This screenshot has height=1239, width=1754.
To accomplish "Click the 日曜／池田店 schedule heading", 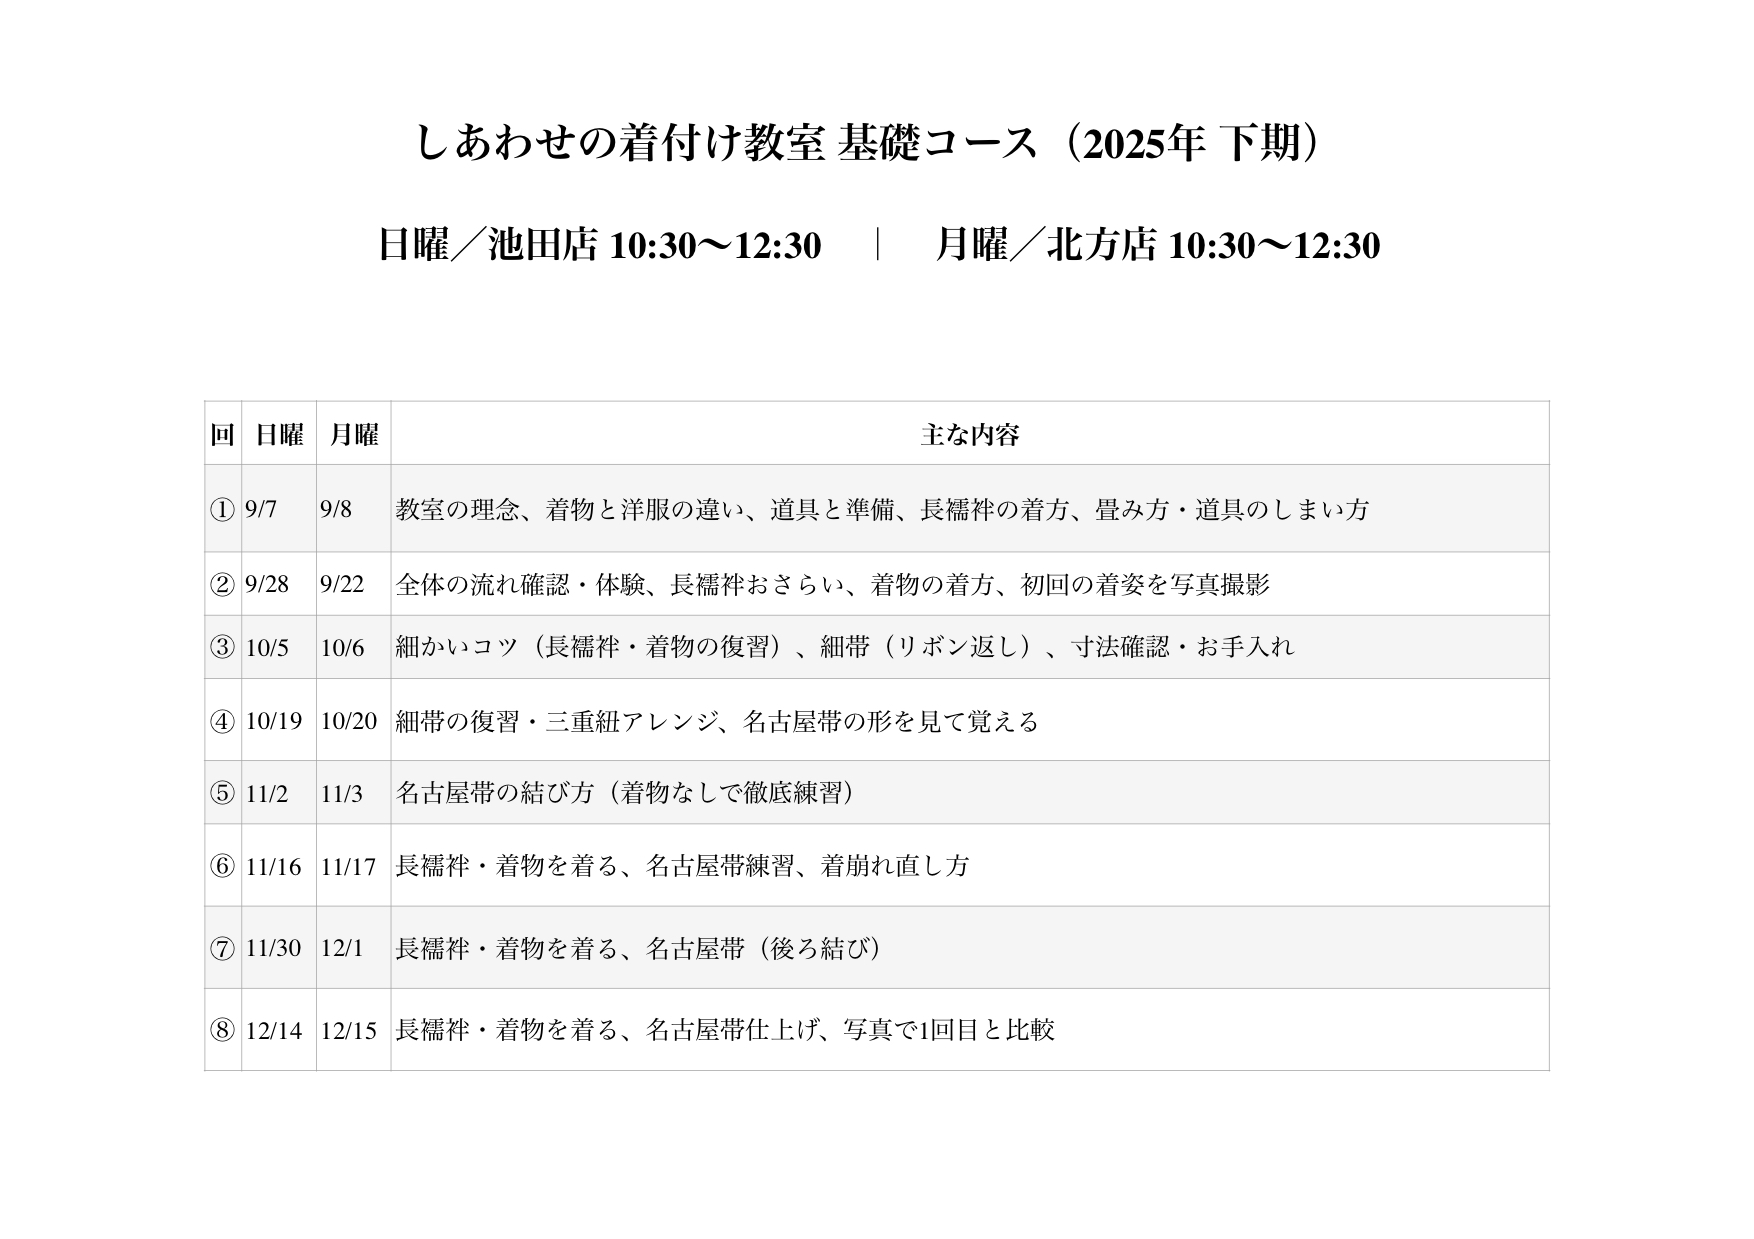I will click(x=599, y=245).
